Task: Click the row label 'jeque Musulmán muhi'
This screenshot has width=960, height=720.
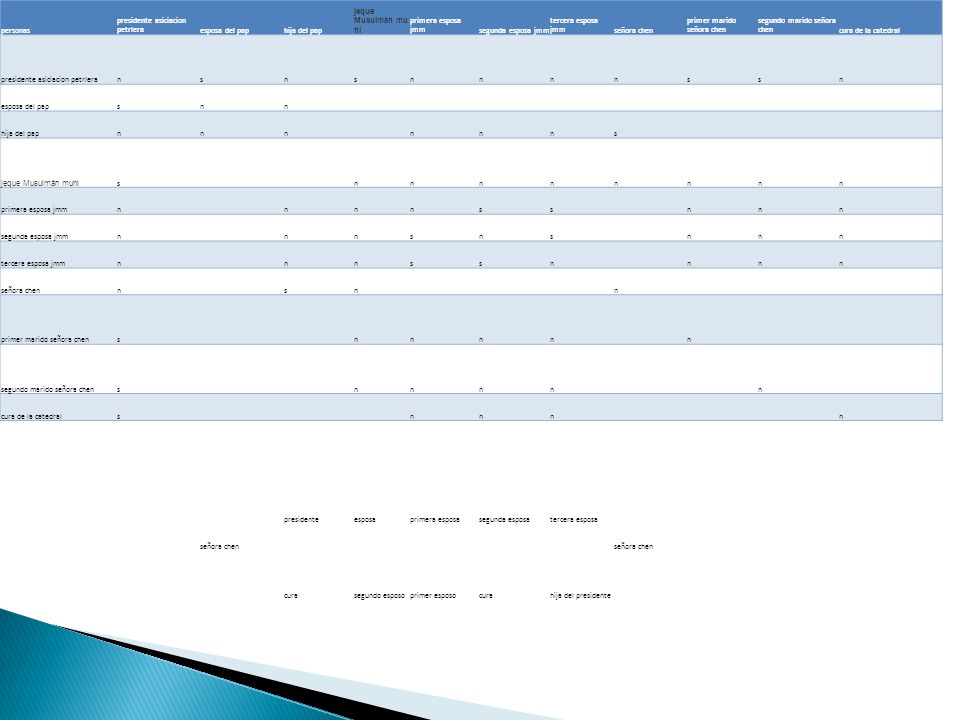Action: [x=40, y=182]
